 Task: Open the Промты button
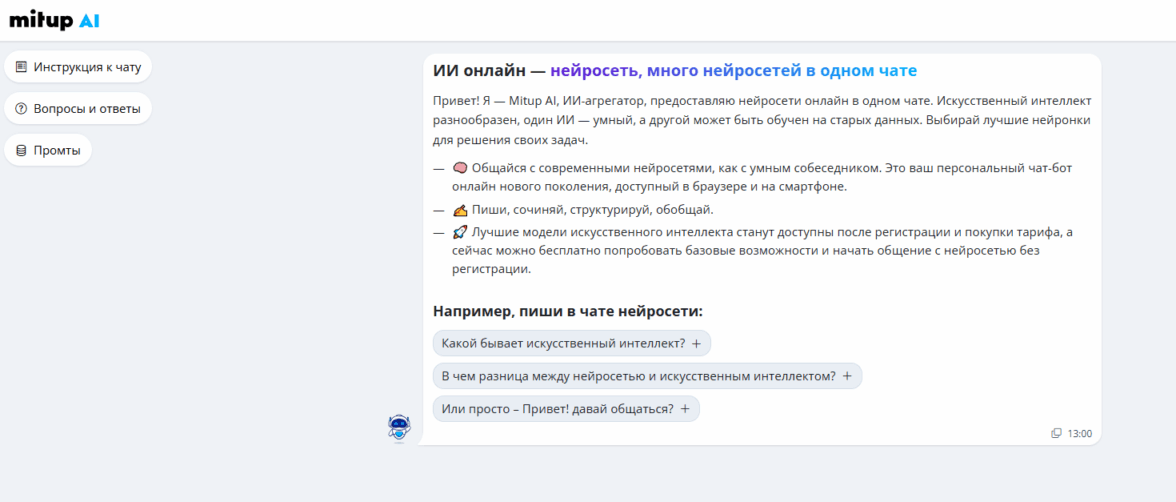click(48, 150)
